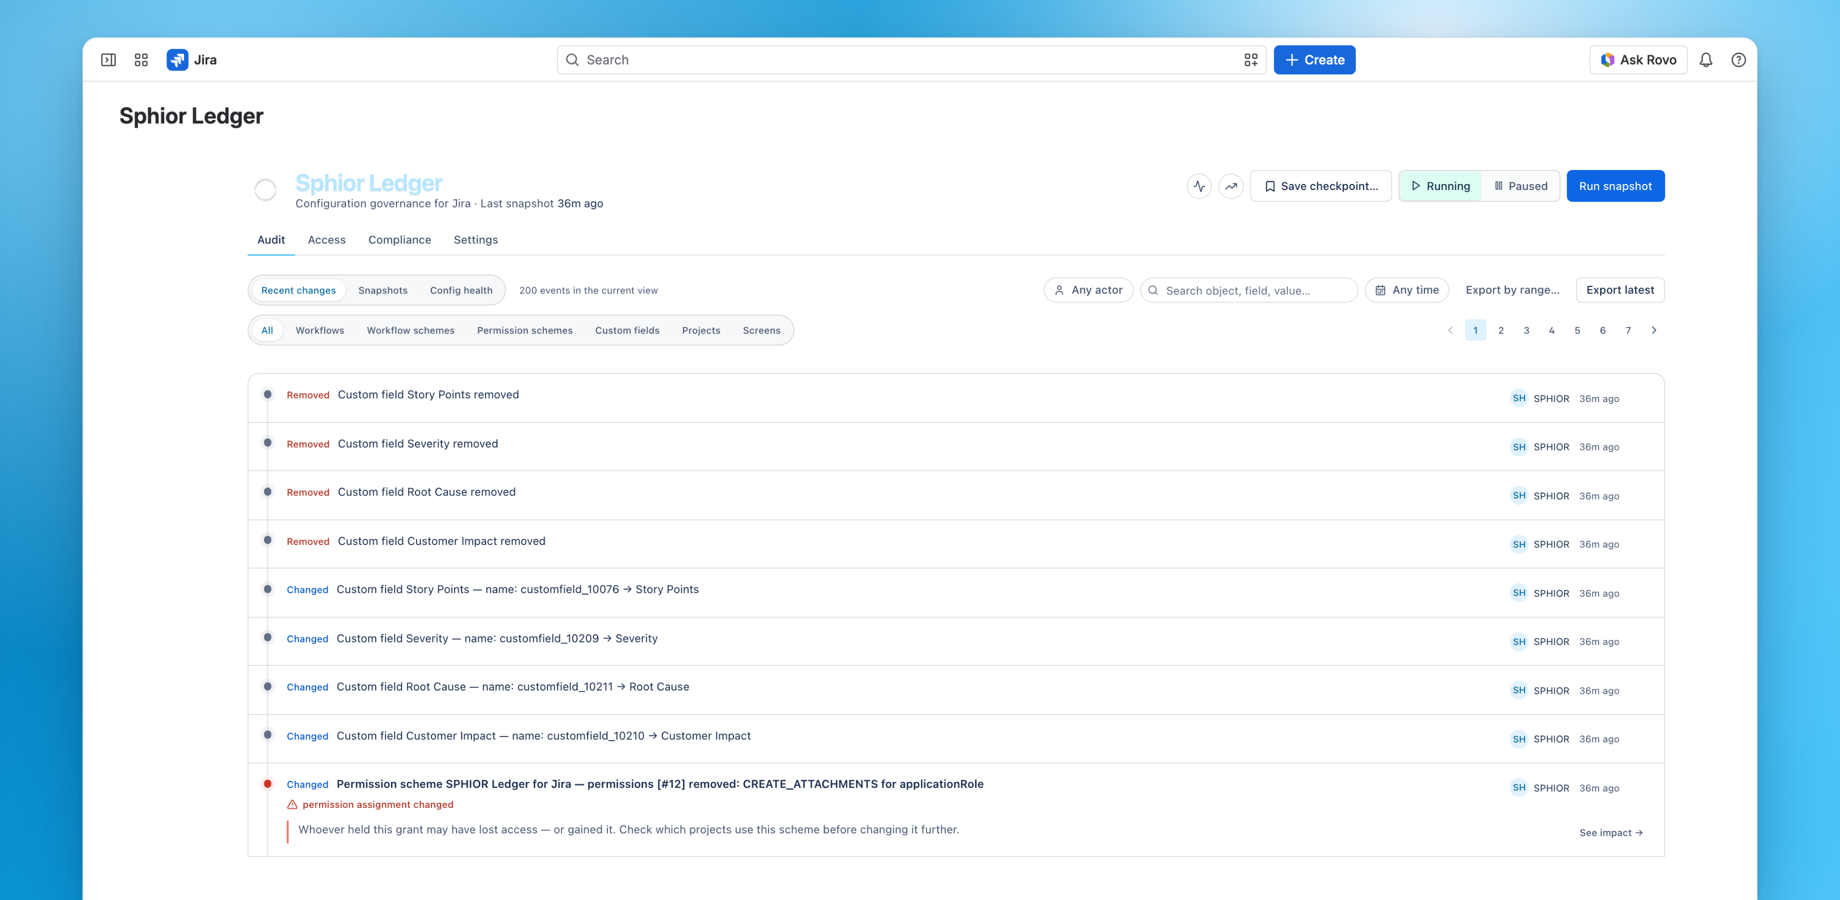Open the Settings tab
This screenshot has height=900, width=1840.
[x=476, y=240]
